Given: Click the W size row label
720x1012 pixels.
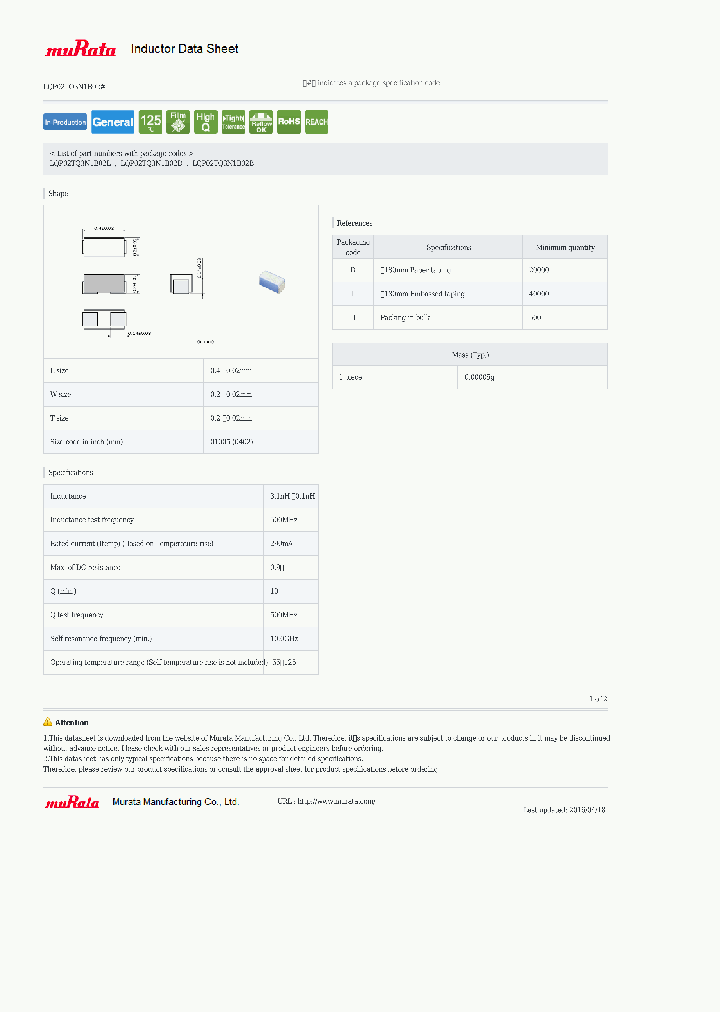Looking at the screenshot, I should [61, 394].
